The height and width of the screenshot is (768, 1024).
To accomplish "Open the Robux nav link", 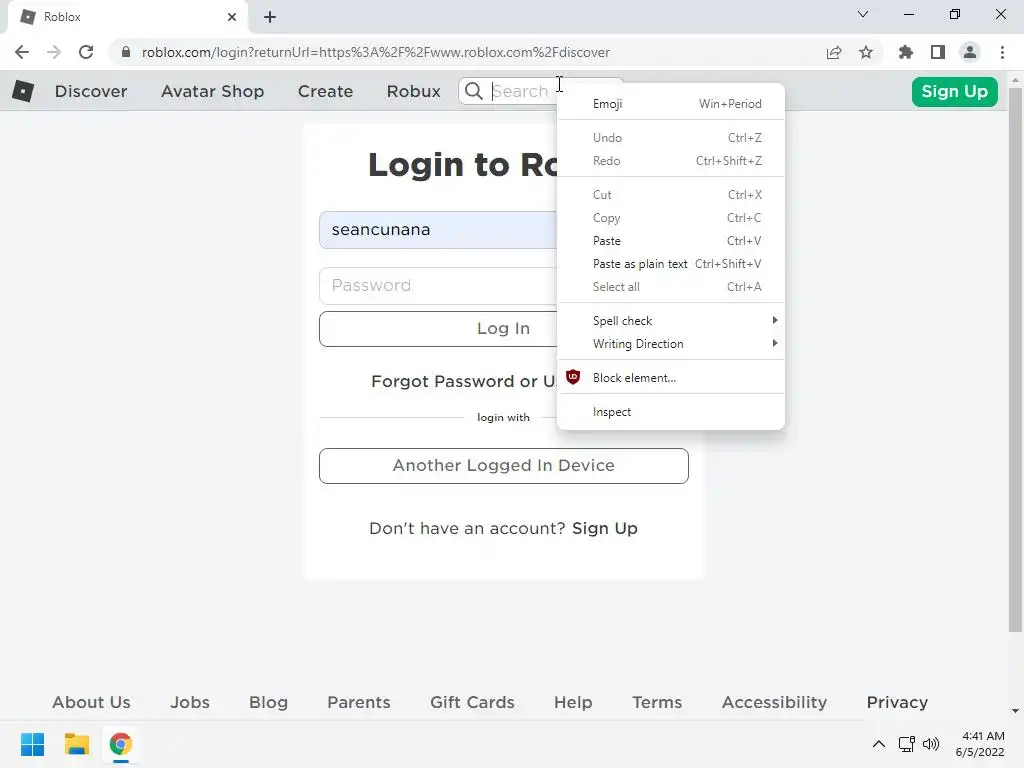I will pyautogui.click(x=413, y=91).
